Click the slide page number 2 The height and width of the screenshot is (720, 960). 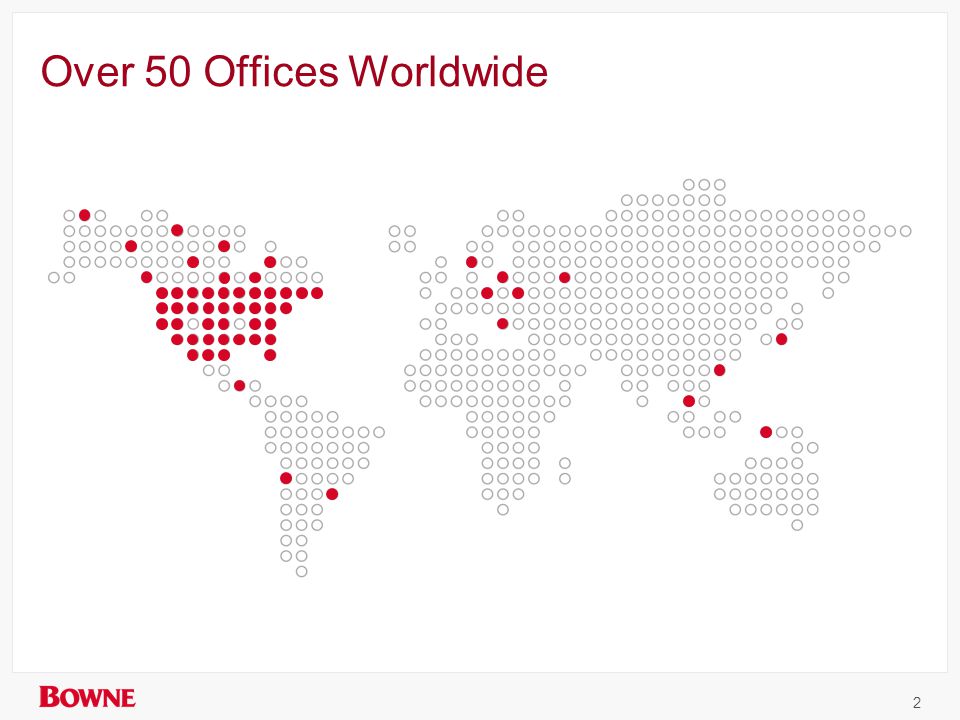tap(917, 702)
